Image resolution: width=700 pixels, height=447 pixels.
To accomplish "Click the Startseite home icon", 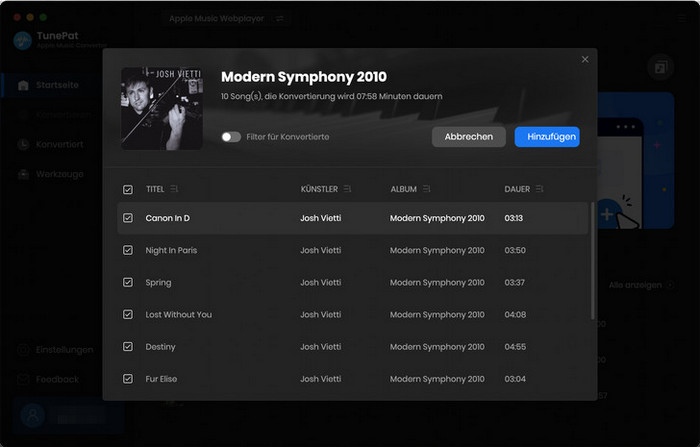I will (x=23, y=85).
